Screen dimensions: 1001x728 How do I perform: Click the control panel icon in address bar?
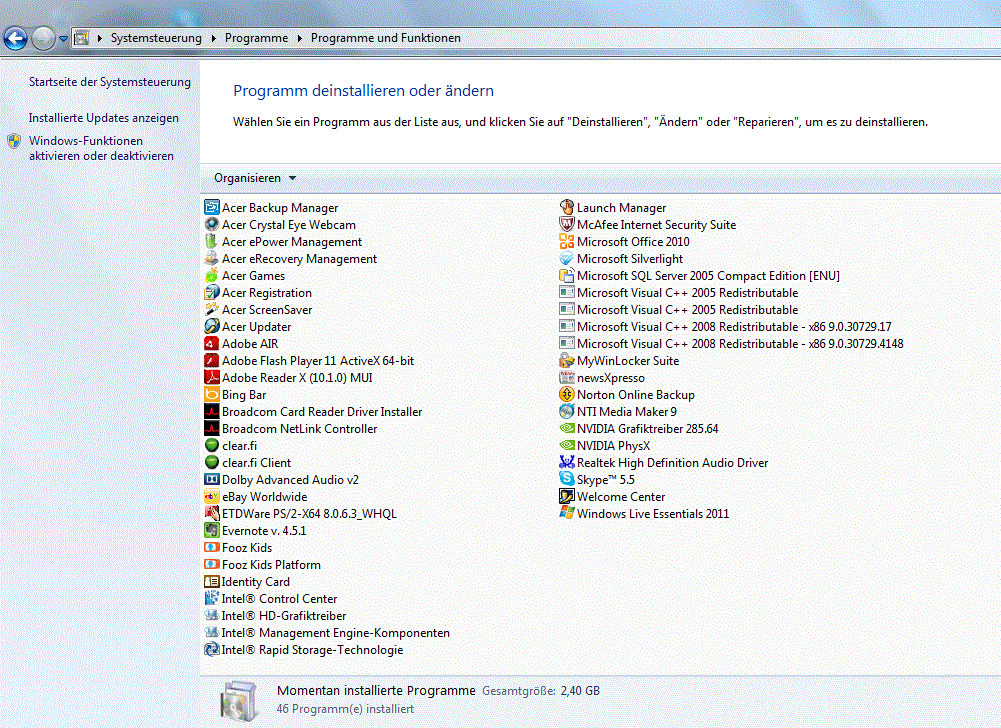click(82, 38)
